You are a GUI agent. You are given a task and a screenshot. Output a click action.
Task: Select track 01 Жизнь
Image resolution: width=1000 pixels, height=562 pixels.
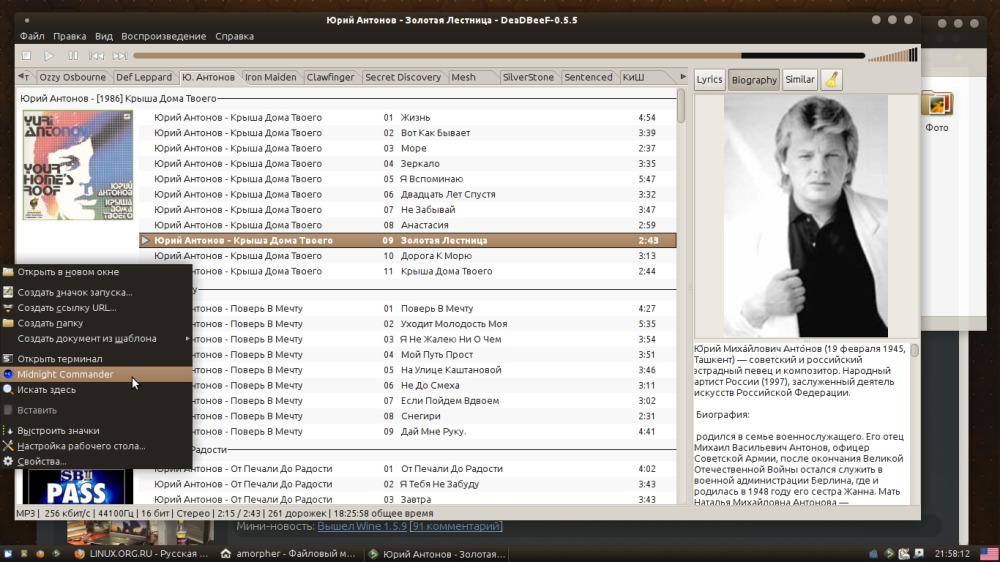pos(407,117)
